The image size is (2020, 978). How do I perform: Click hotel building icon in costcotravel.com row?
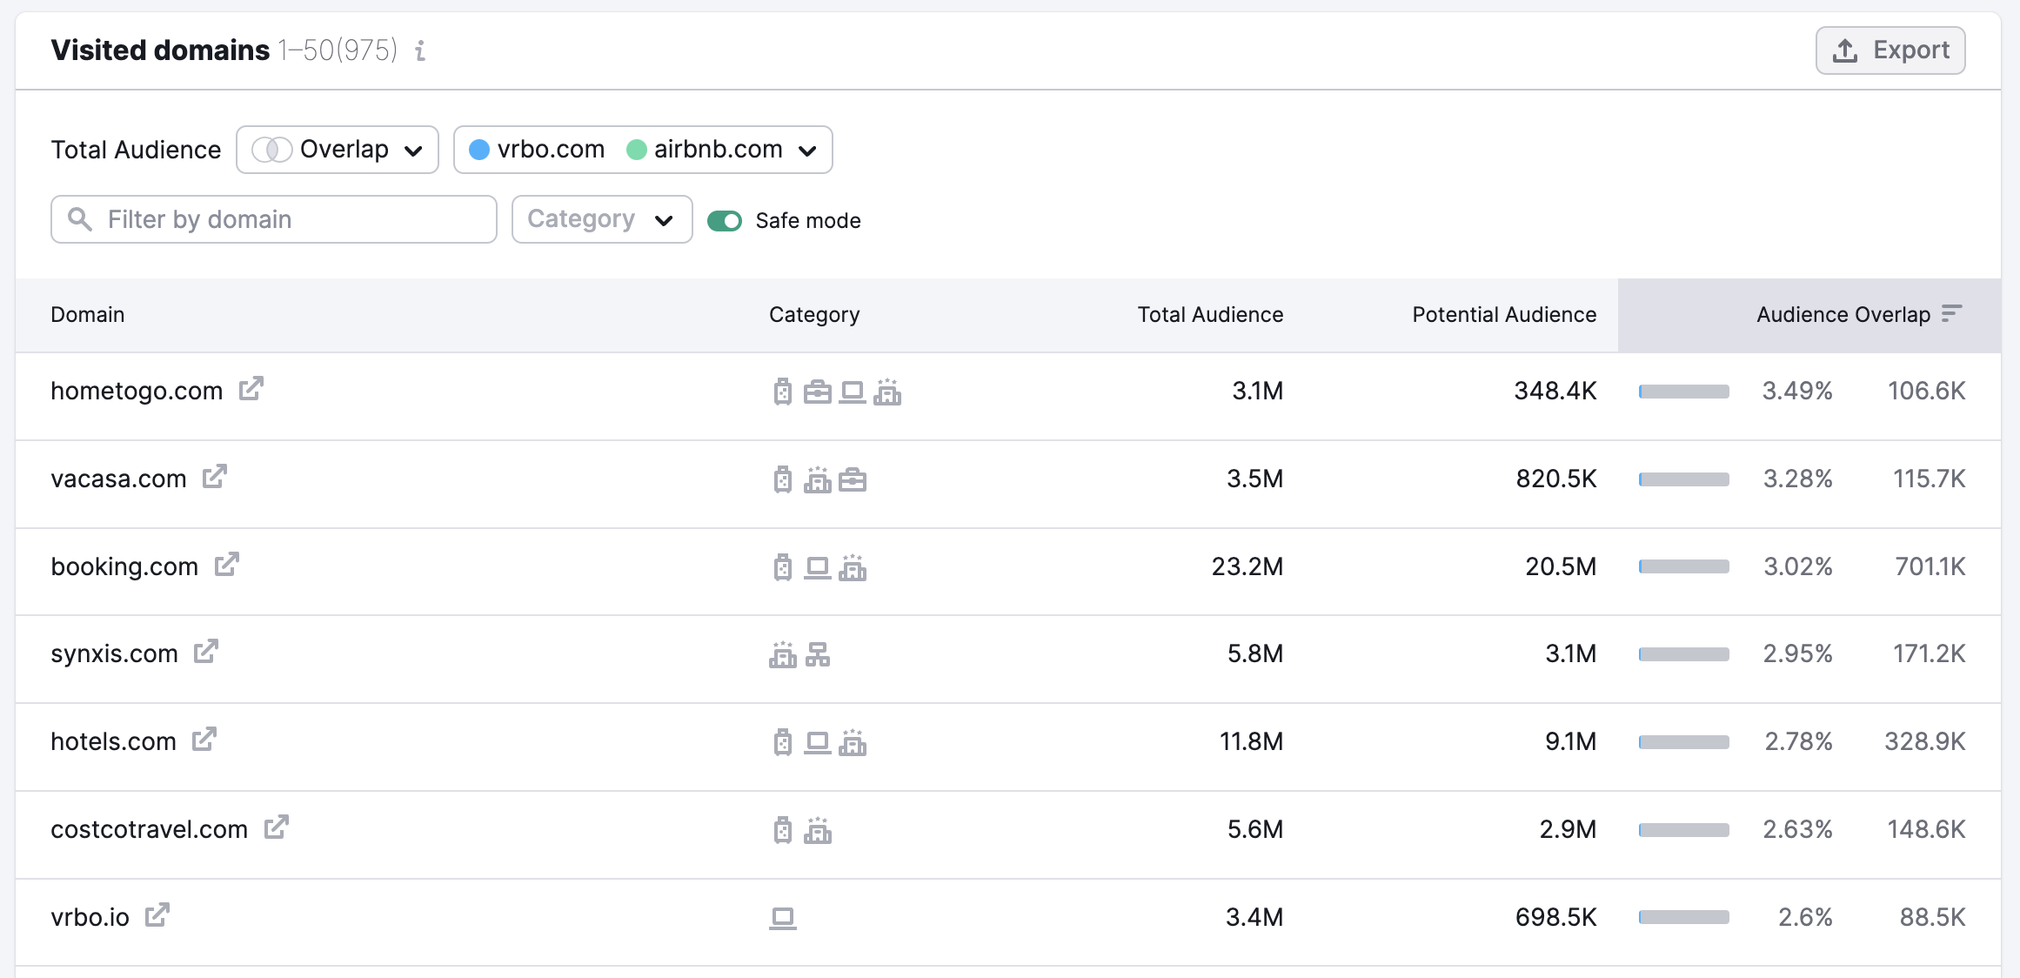(x=818, y=831)
